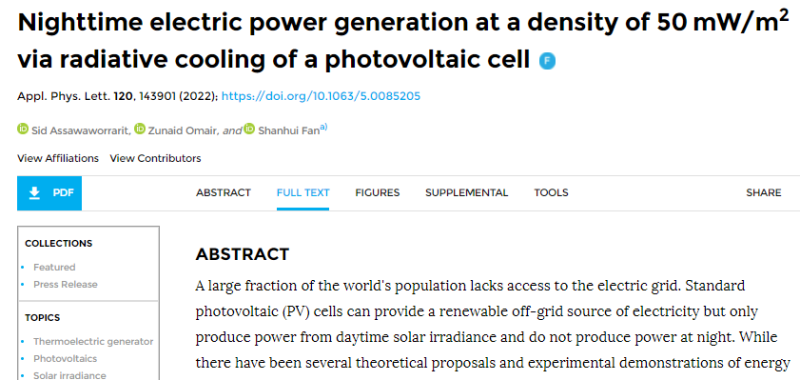Expand View Affiliations
This screenshot has height=380, width=800.
click(58, 158)
